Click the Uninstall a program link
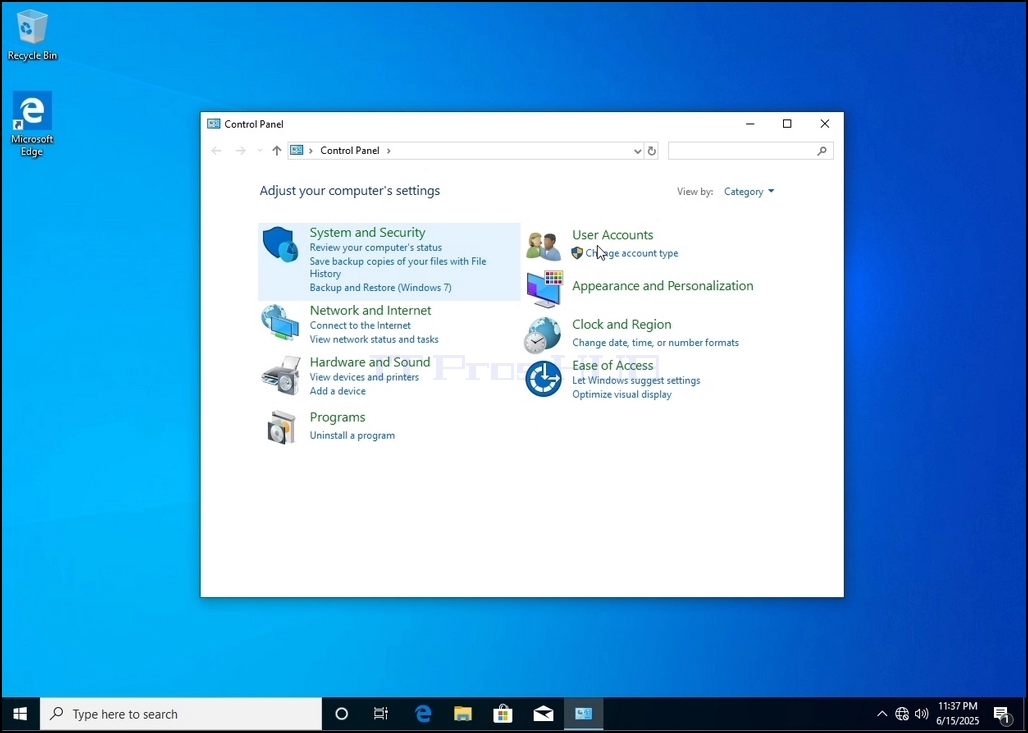The image size is (1028, 733). (x=352, y=435)
